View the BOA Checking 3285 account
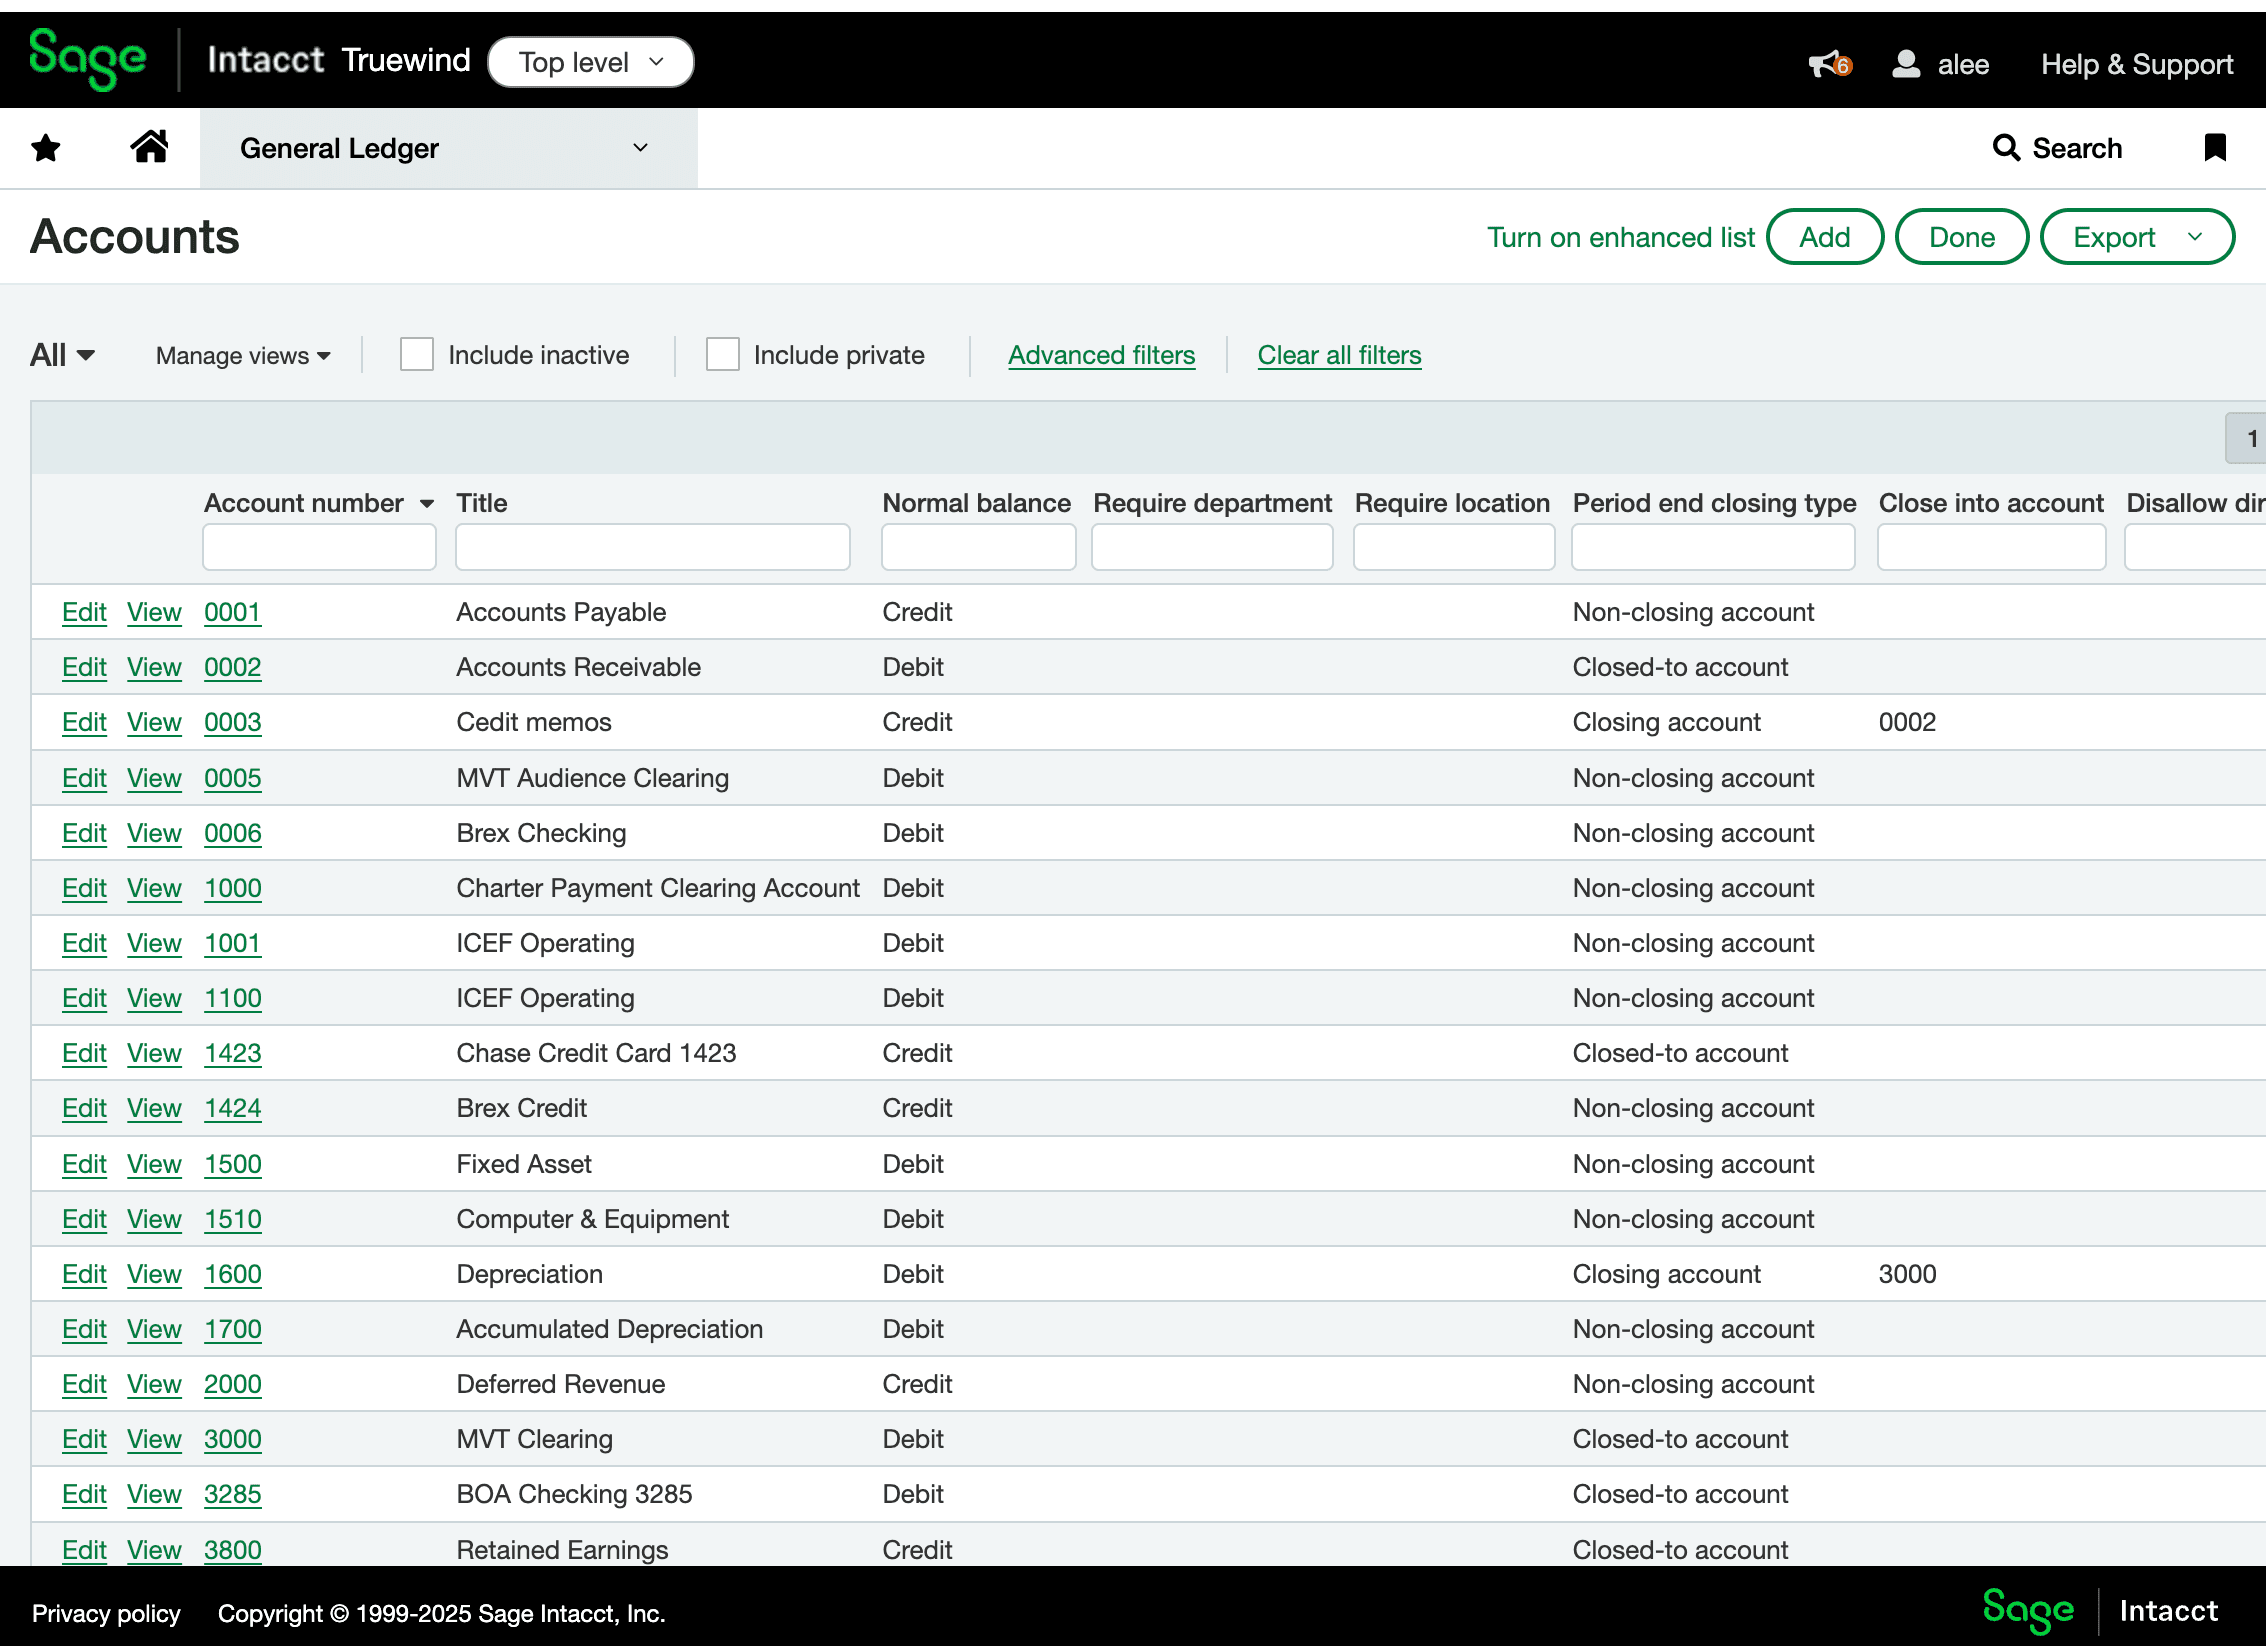The height and width of the screenshot is (1646, 2266). [x=154, y=1494]
